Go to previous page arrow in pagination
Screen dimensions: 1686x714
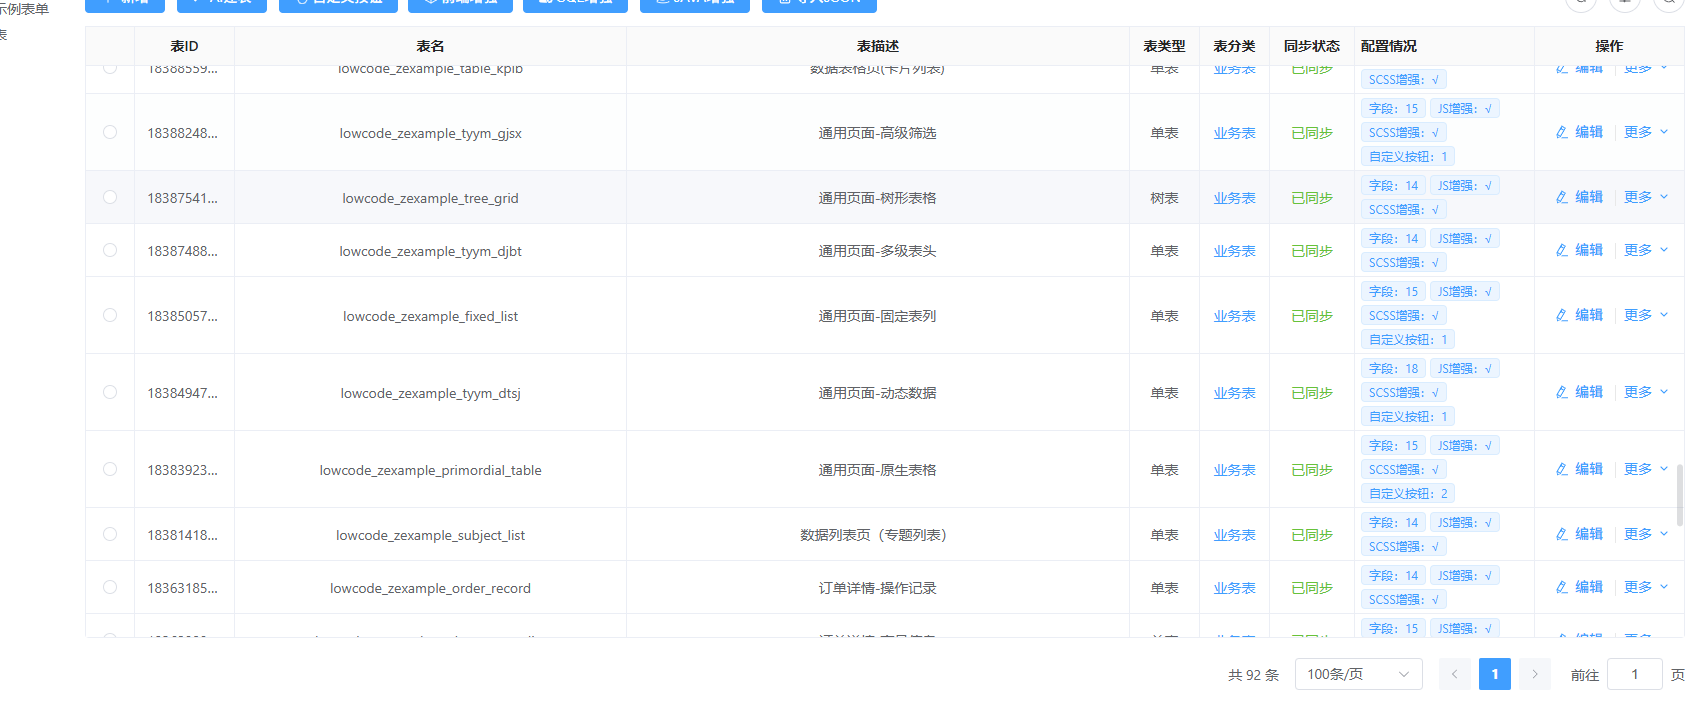pos(1454,674)
